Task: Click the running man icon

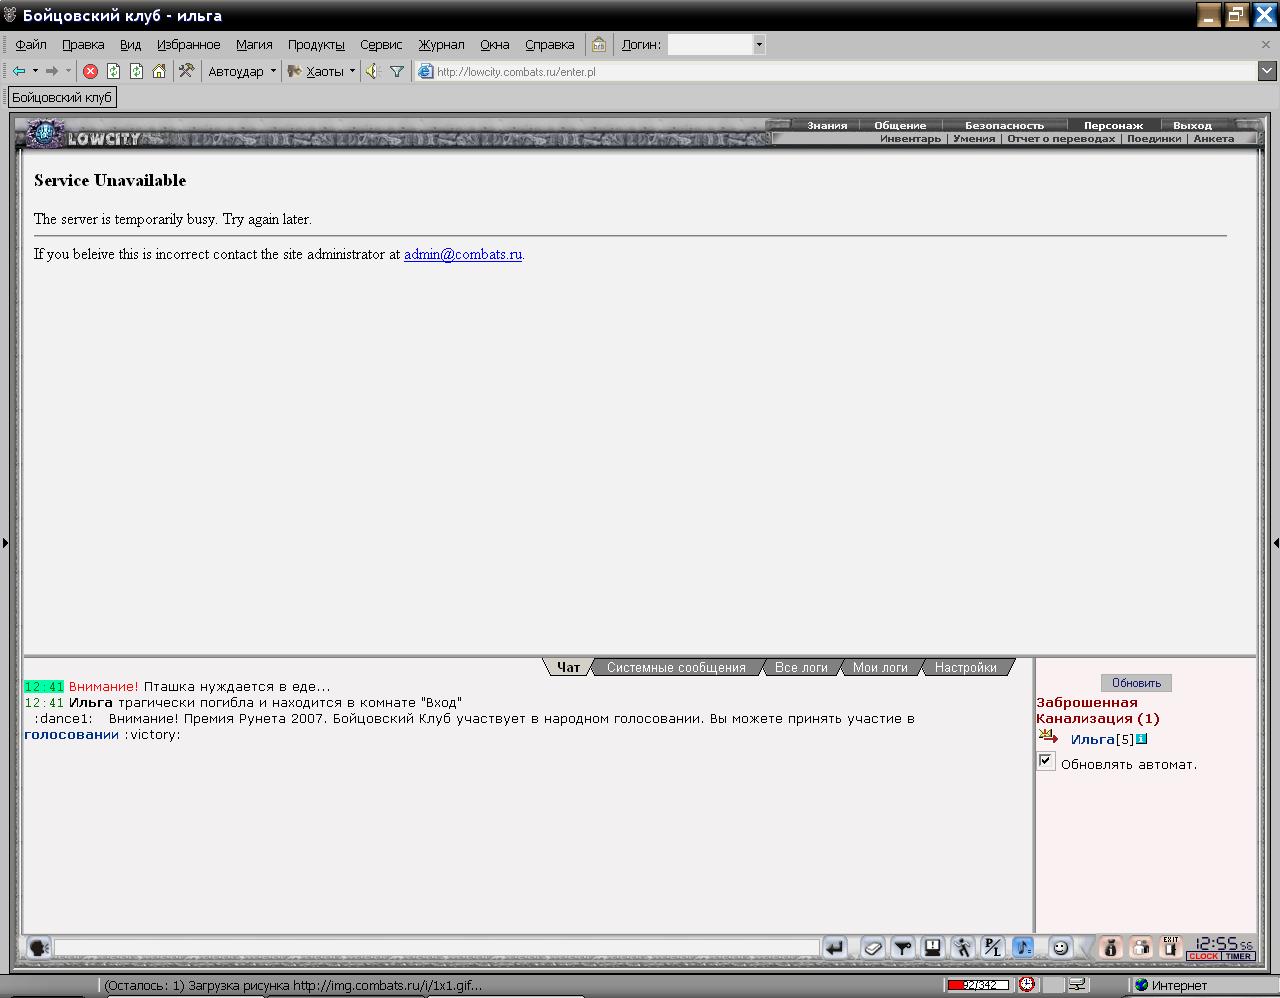Action: click(x=963, y=947)
